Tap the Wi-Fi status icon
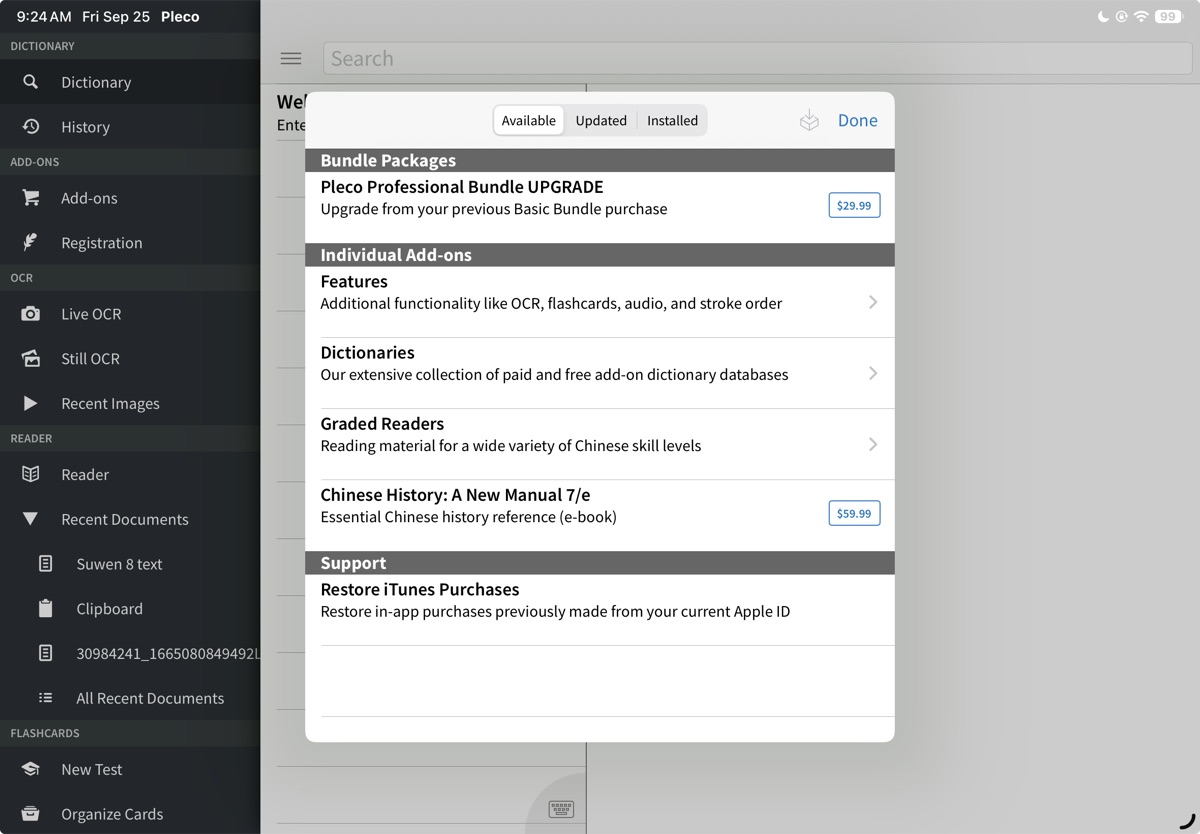The image size is (1200, 834). coord(1141,16)
